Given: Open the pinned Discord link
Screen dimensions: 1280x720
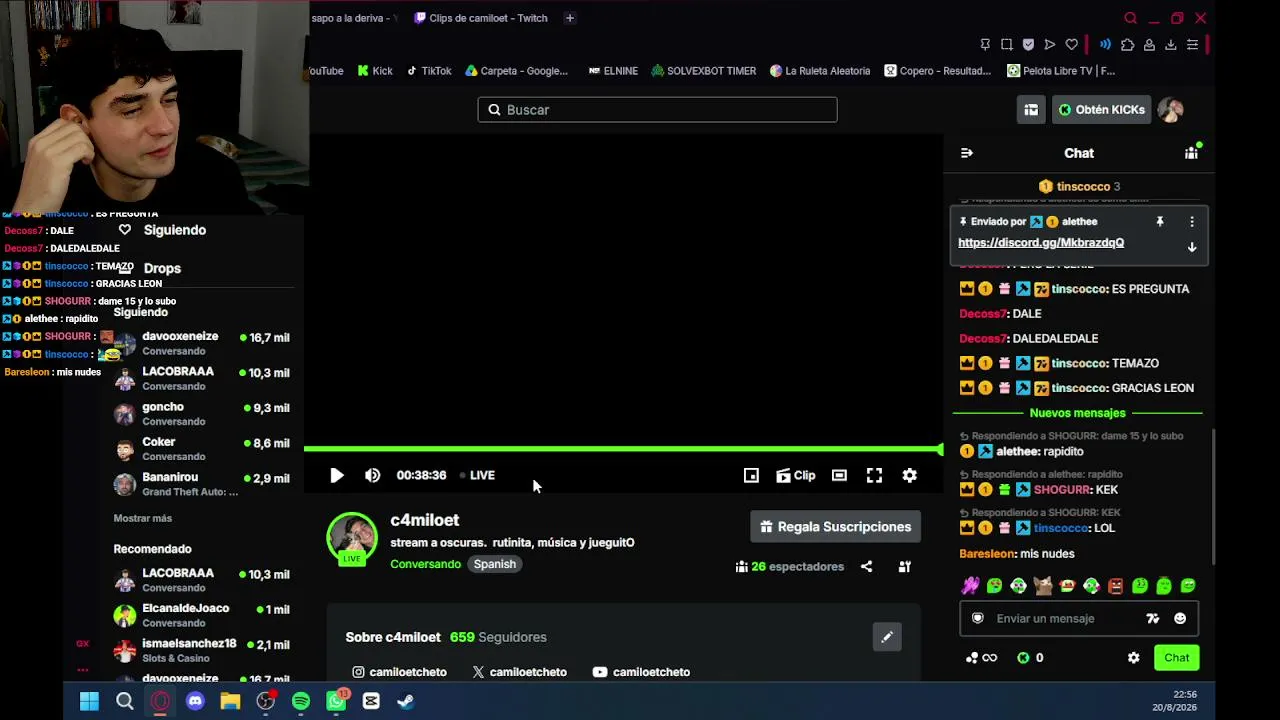Looking at the screenshot, I should point(1041,243).
